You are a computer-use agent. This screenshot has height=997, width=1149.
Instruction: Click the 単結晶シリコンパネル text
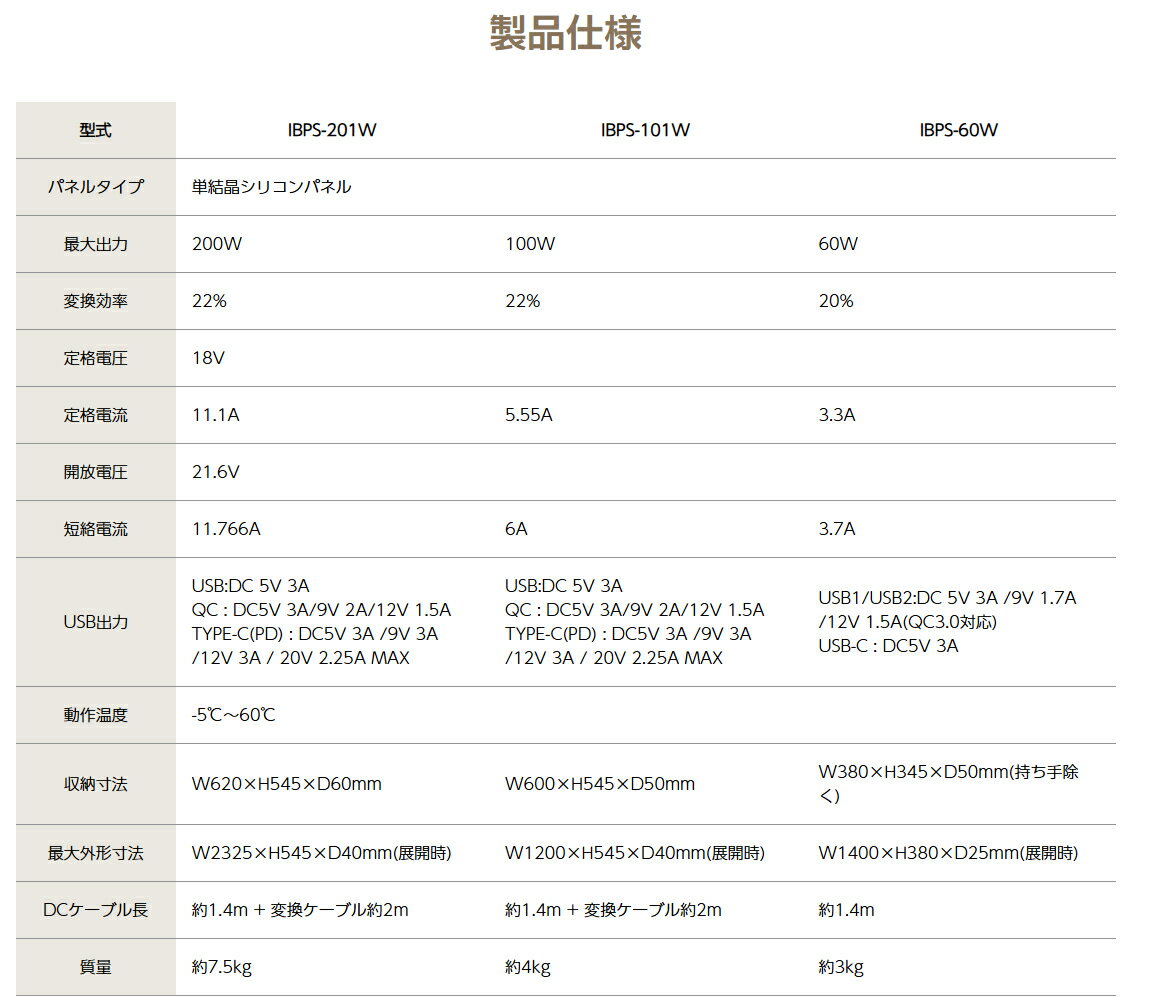point(271,187)
